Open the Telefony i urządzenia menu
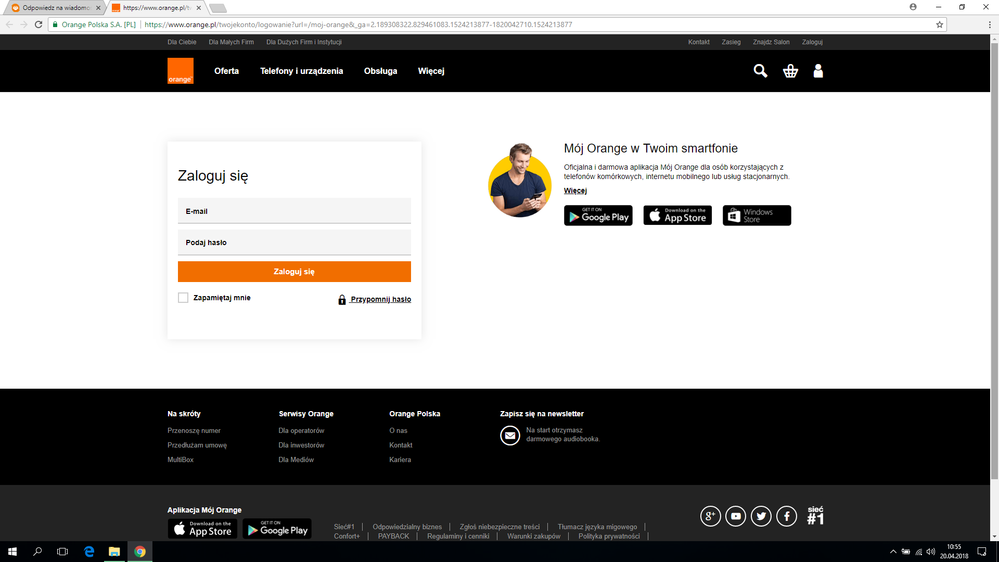The width and height of the screenshot is (999, 562). click(301, 71)
